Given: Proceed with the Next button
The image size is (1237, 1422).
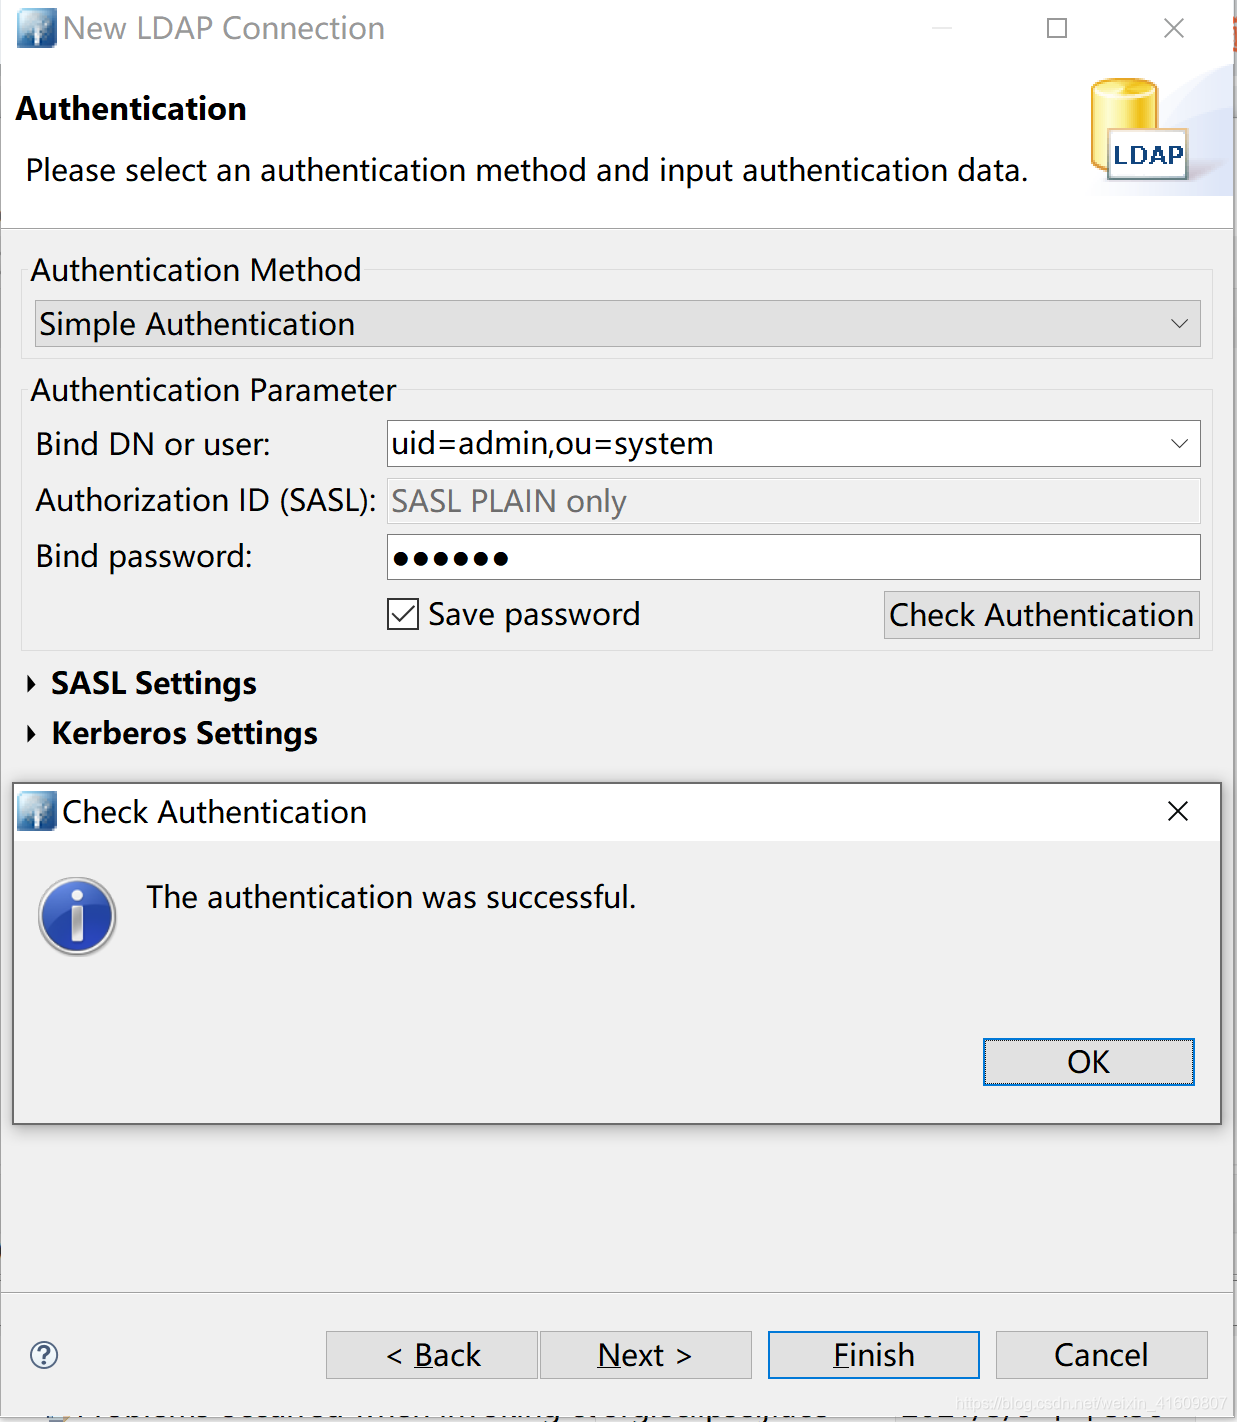Looking at the screenshot, I should click(x=645, y=1355).
